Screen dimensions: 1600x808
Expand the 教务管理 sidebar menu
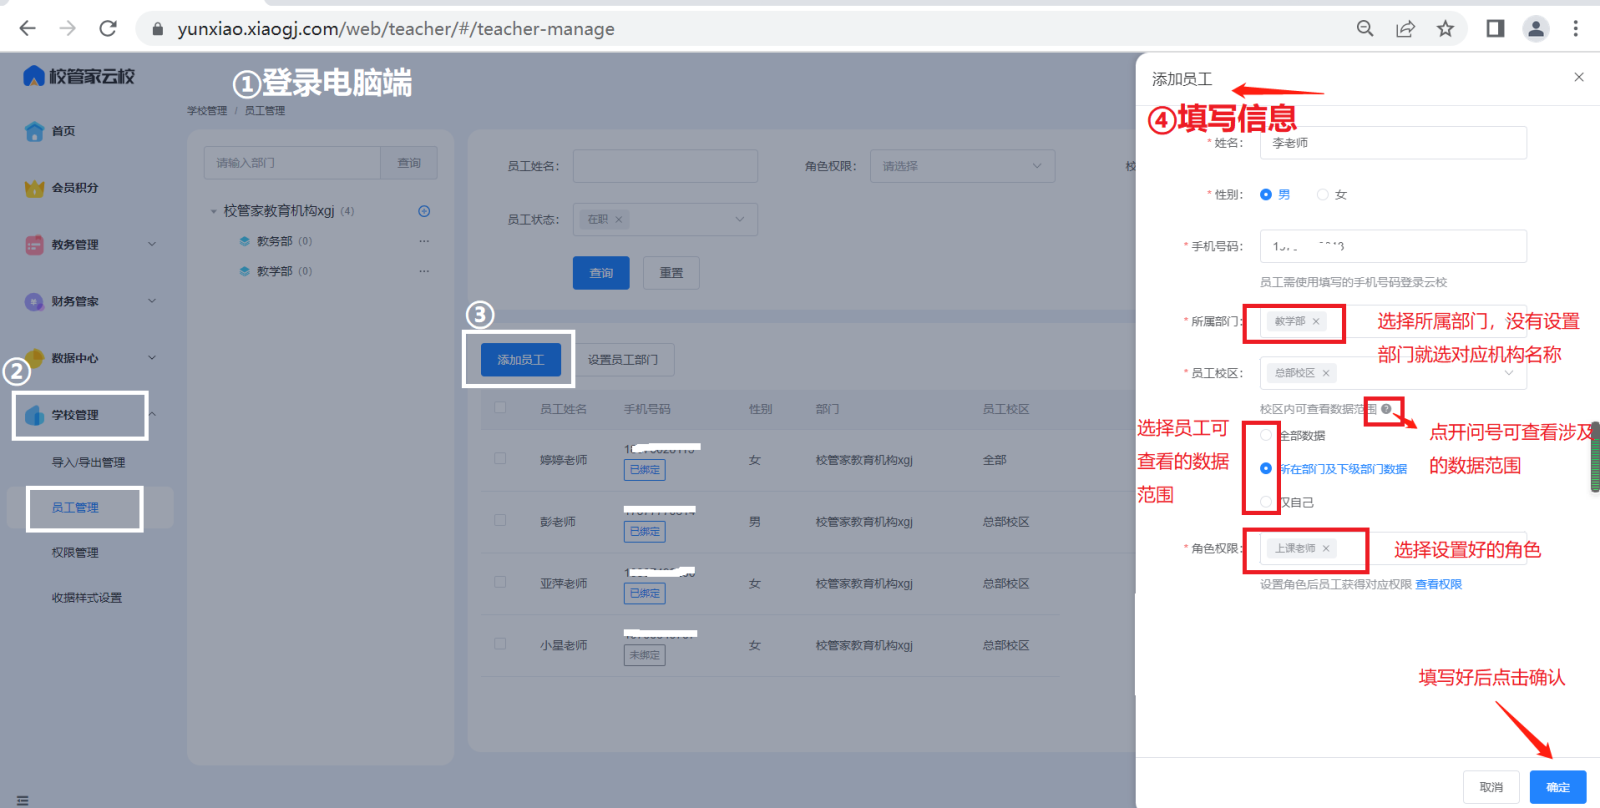pyautogui.click(x=152, y=244)
